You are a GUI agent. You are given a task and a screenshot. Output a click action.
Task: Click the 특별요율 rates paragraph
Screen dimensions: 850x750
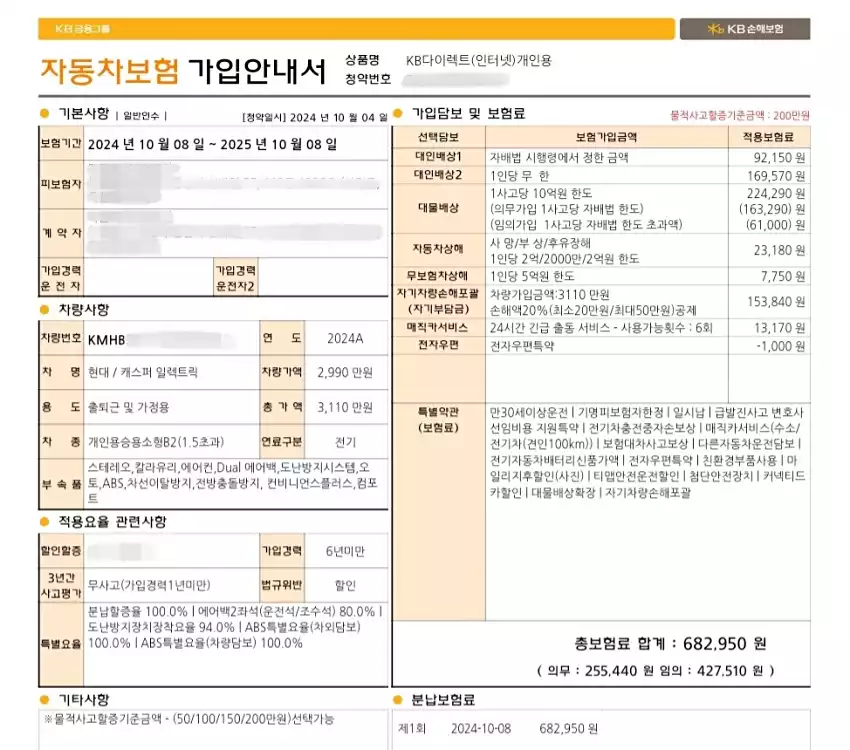pyautogui.click(x=235, y=628)
